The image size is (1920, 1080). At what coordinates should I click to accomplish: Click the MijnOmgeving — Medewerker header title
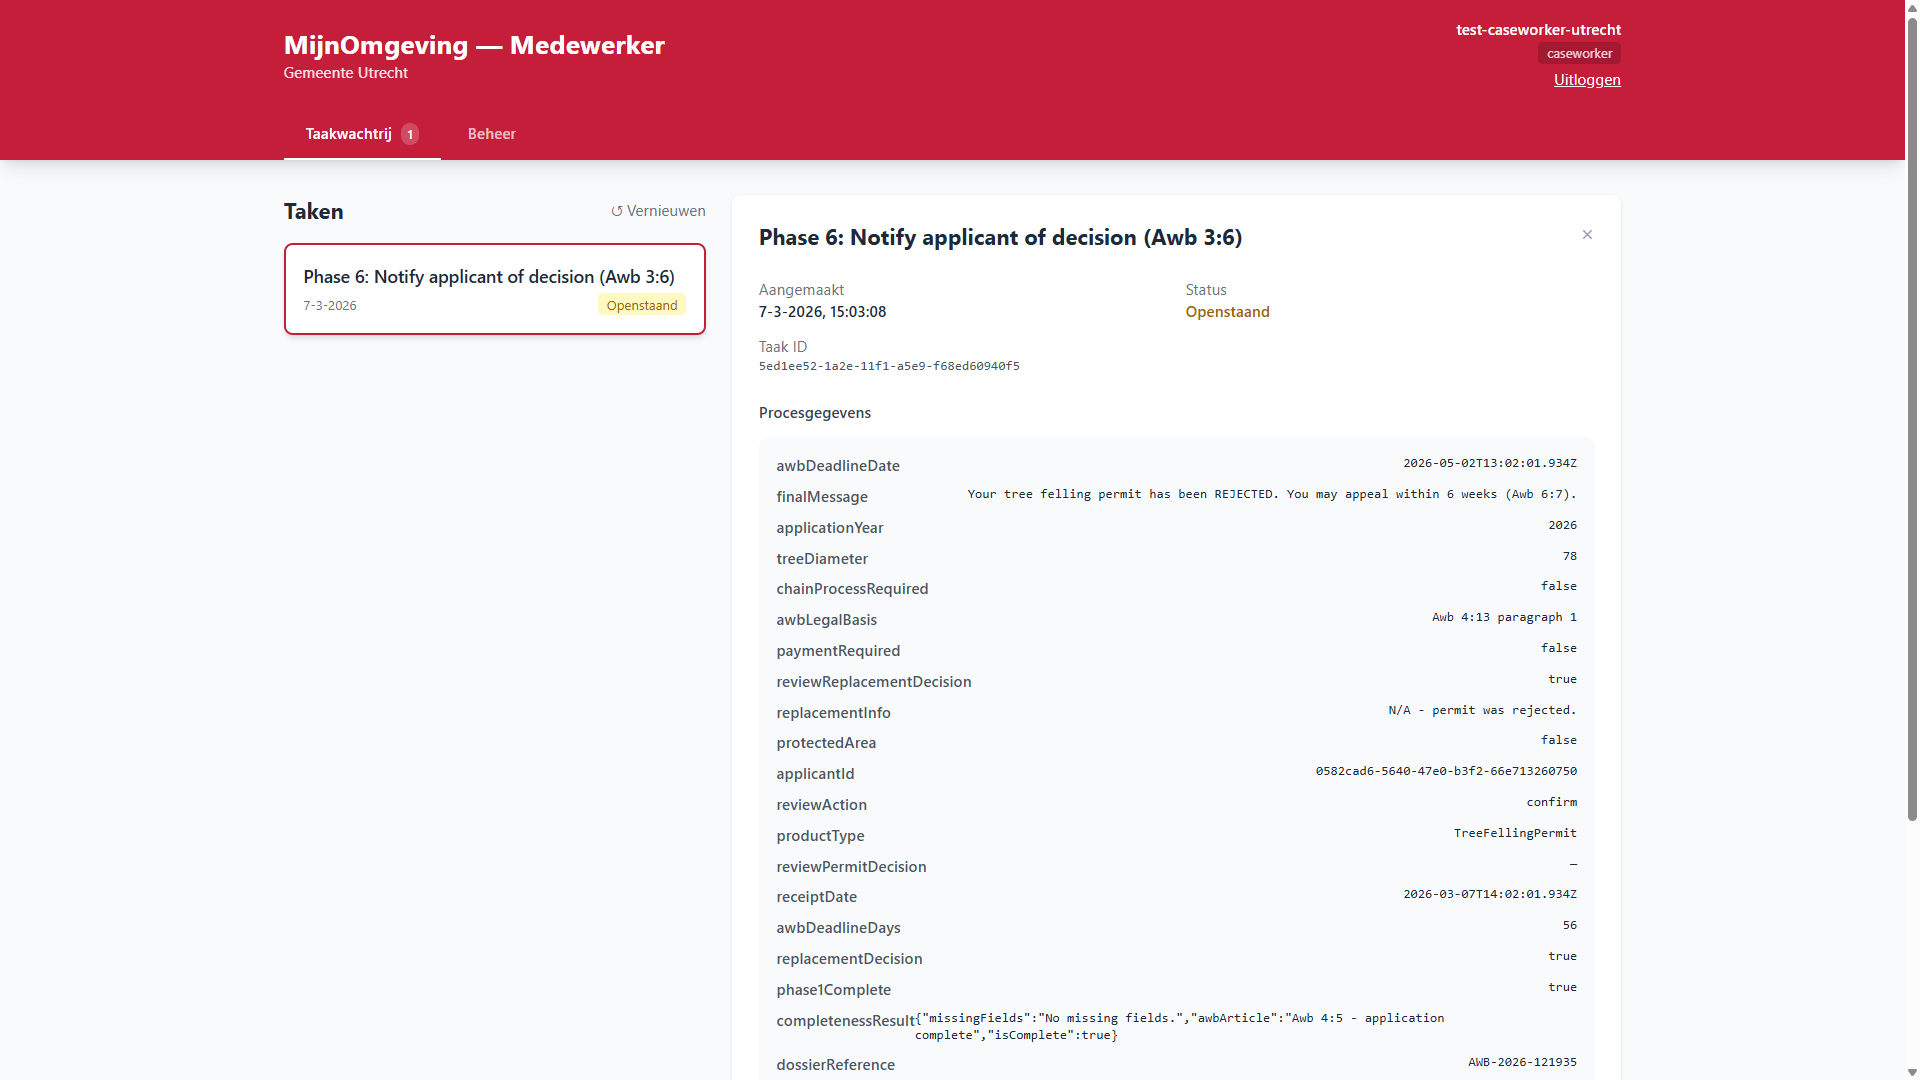coord(474,45)
